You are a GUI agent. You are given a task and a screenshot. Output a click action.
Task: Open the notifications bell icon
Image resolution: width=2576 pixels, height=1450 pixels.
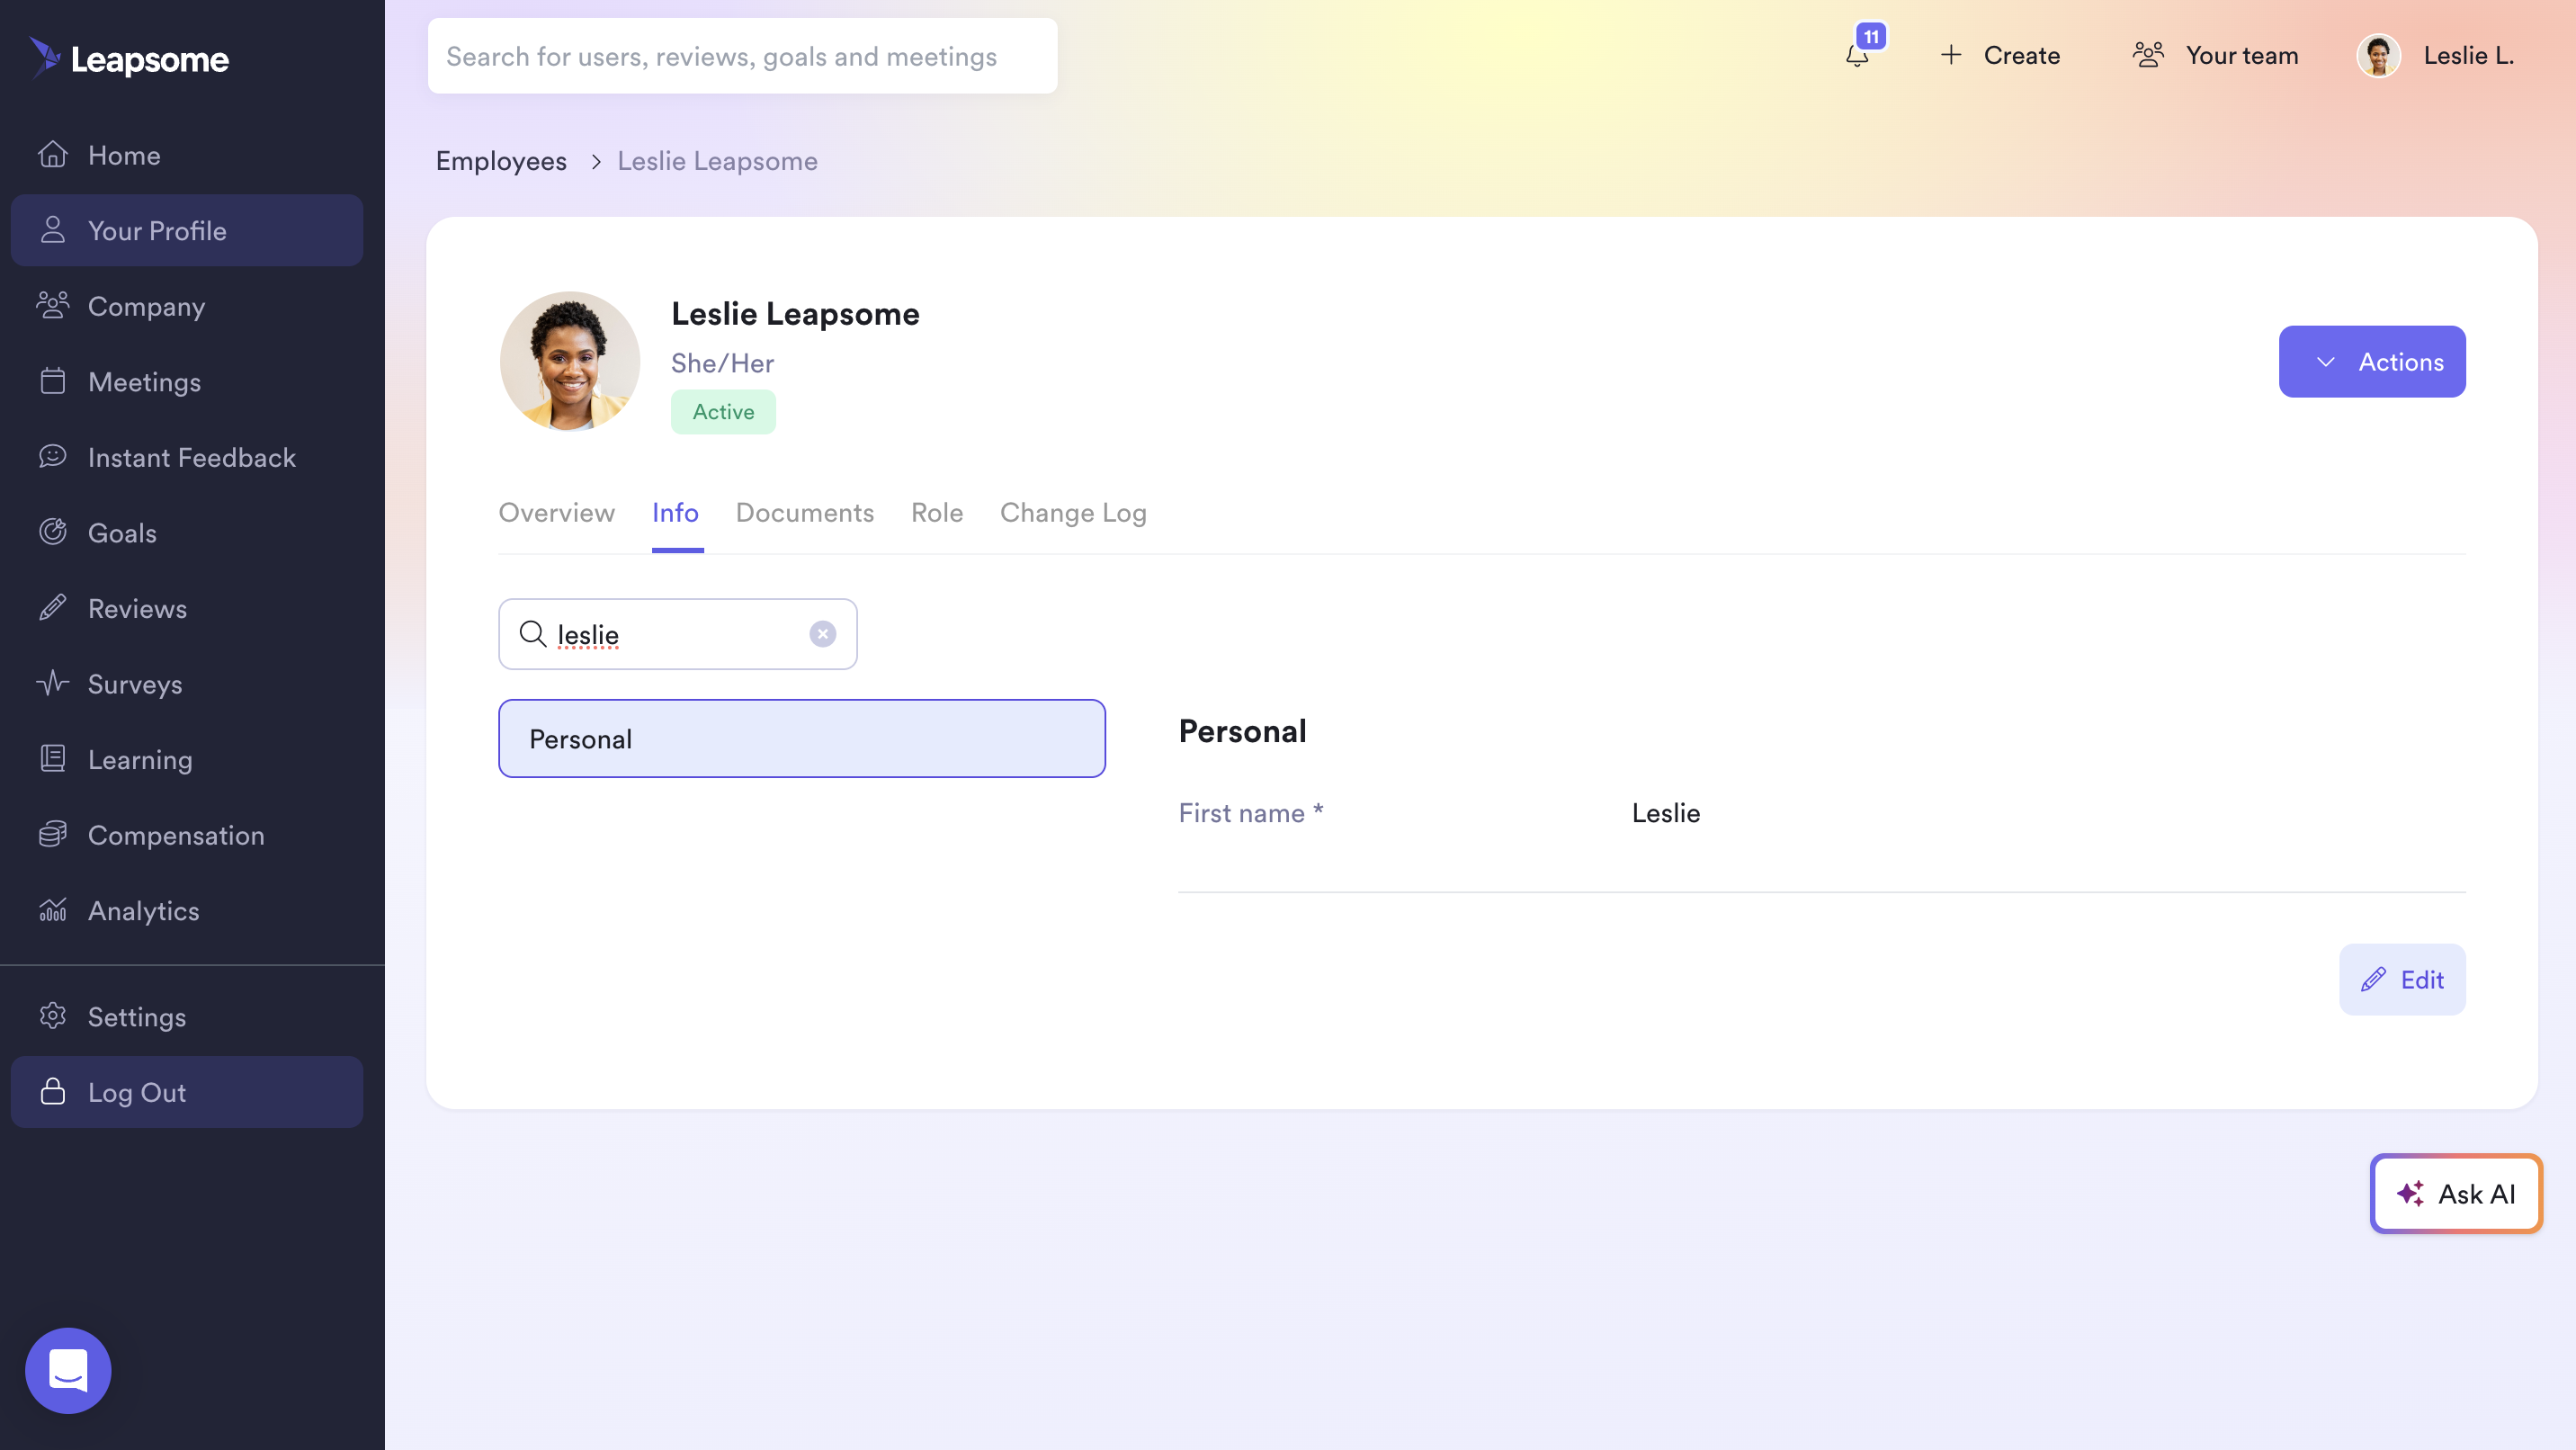(1857, 56)
